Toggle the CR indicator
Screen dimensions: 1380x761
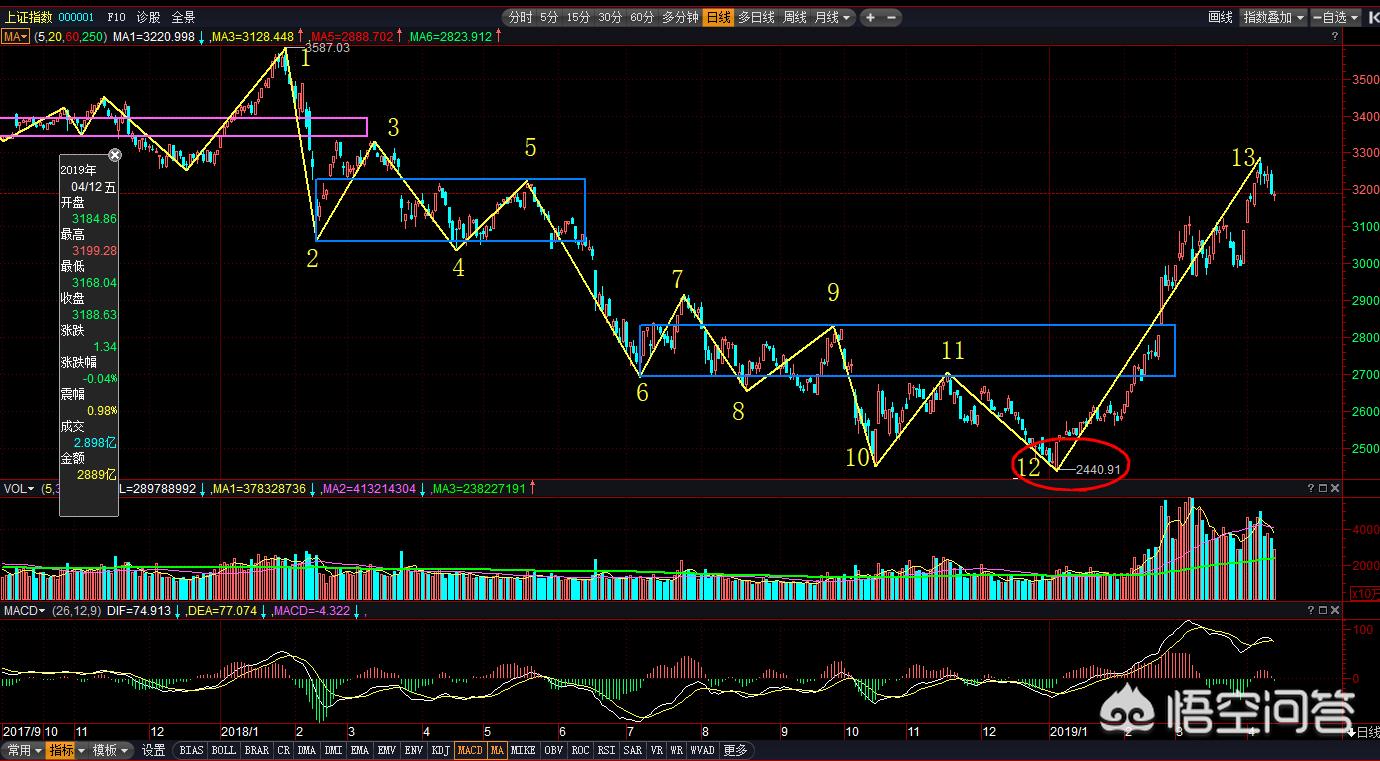coord(284,750)
